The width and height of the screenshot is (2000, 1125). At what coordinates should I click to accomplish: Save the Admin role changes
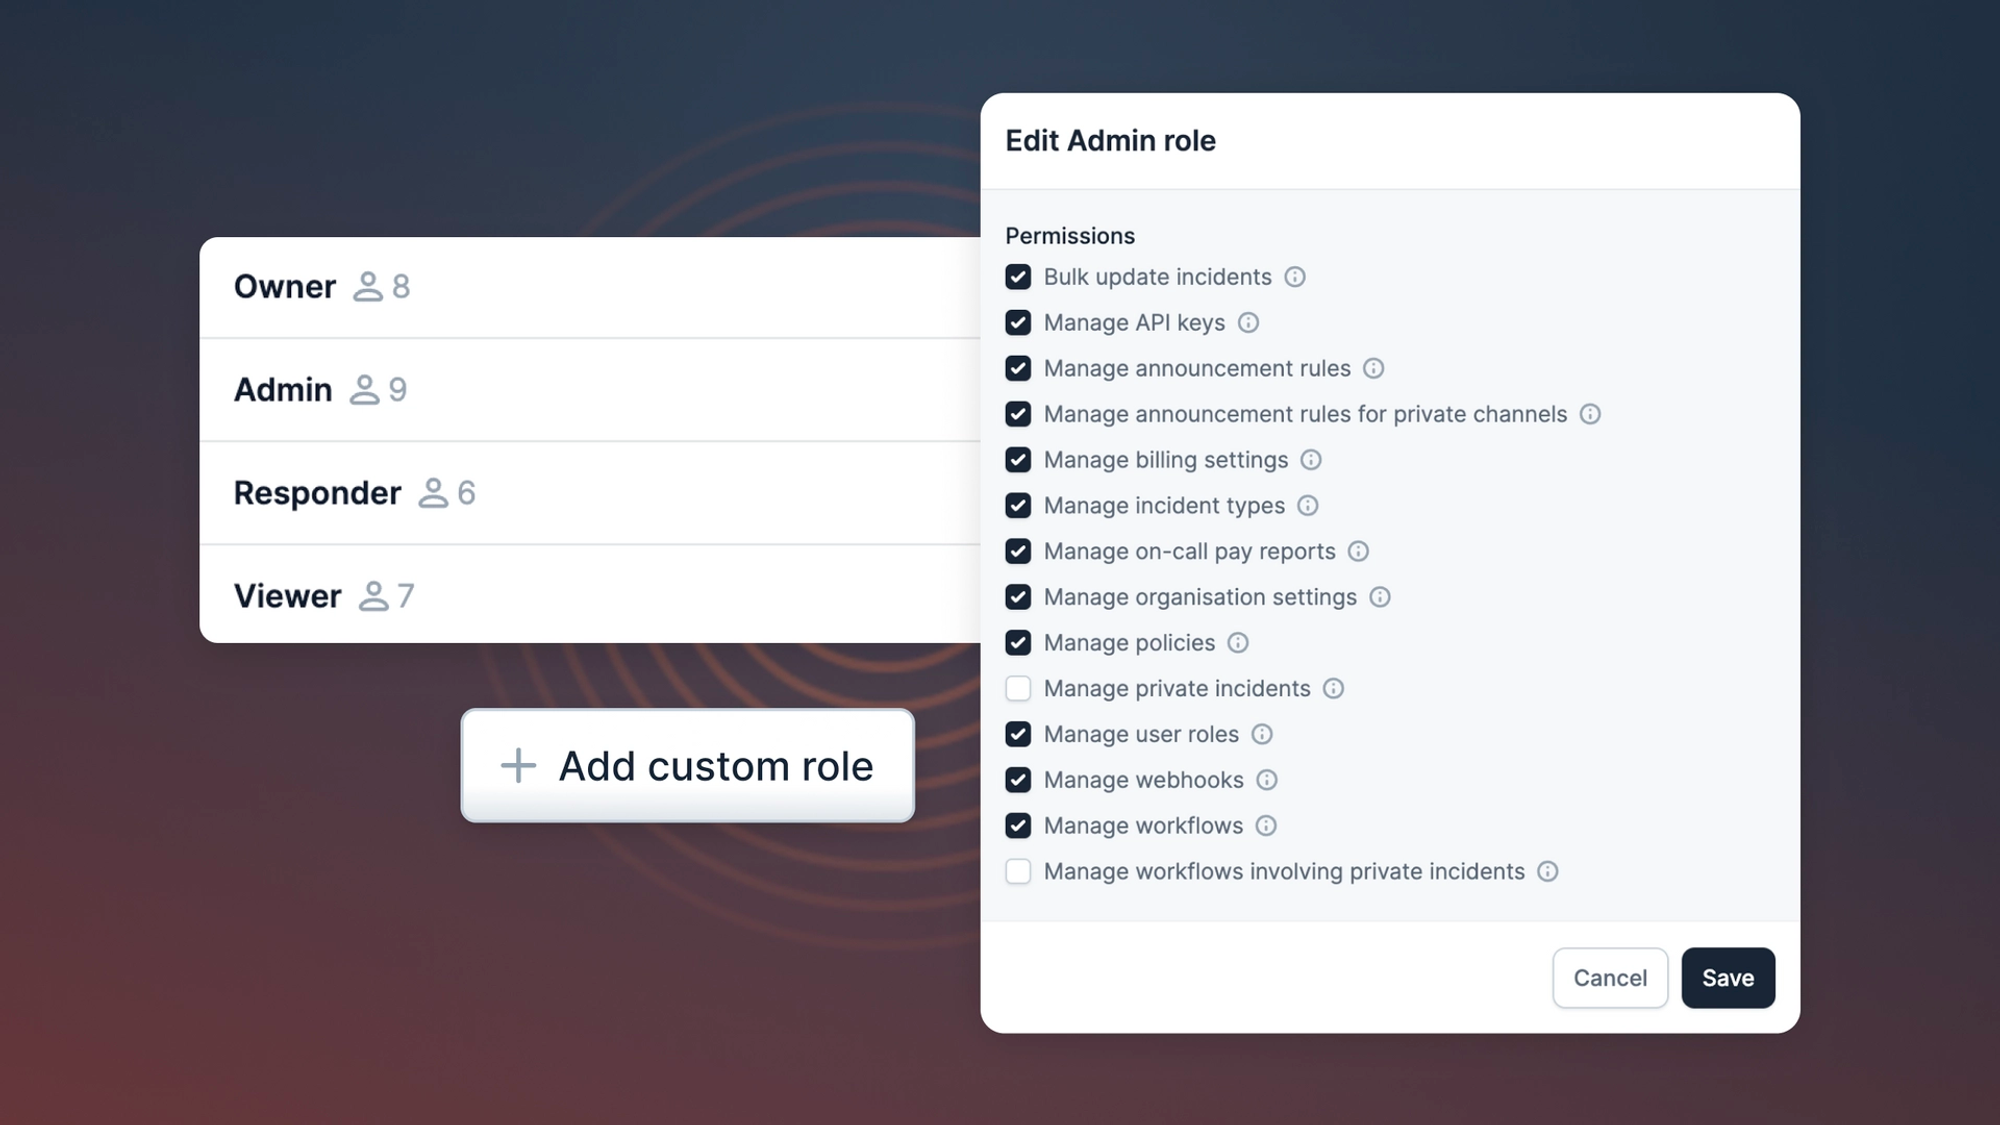(1727, 978)
